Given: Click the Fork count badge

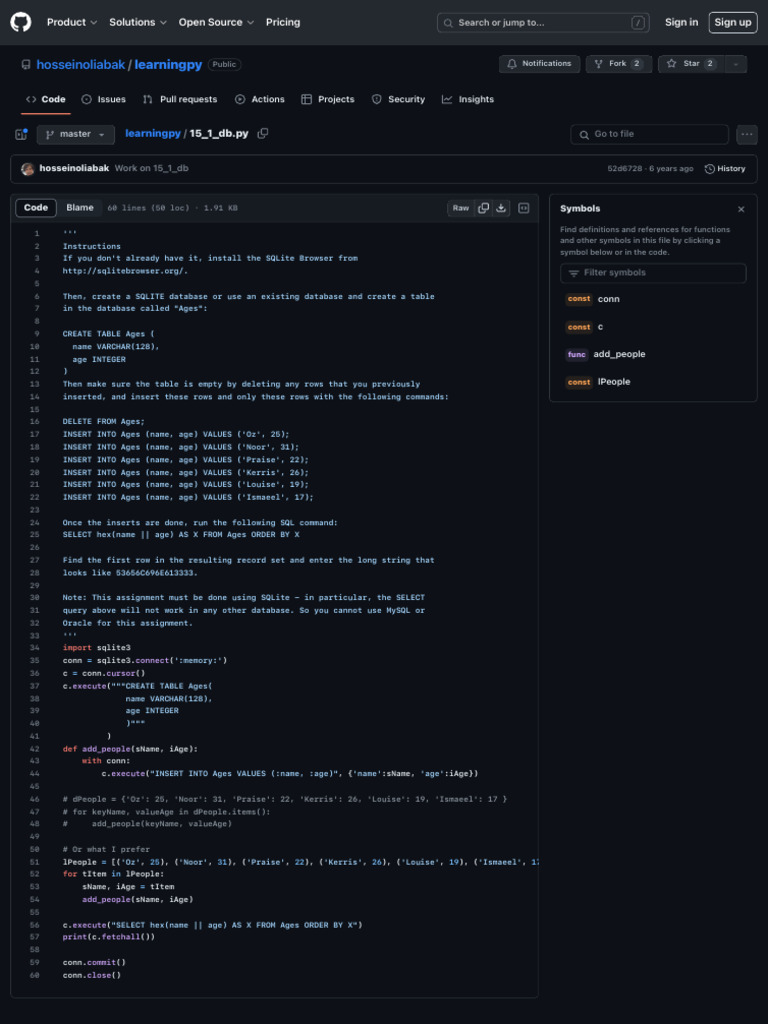Looking at the screenshot, I should (637, 64).
